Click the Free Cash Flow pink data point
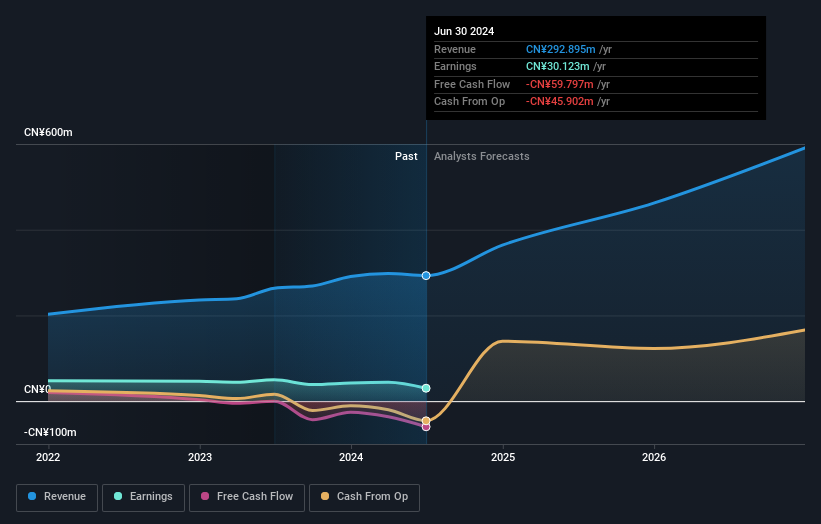This screenshot has width=821, height=524. (x=426, y=427)
